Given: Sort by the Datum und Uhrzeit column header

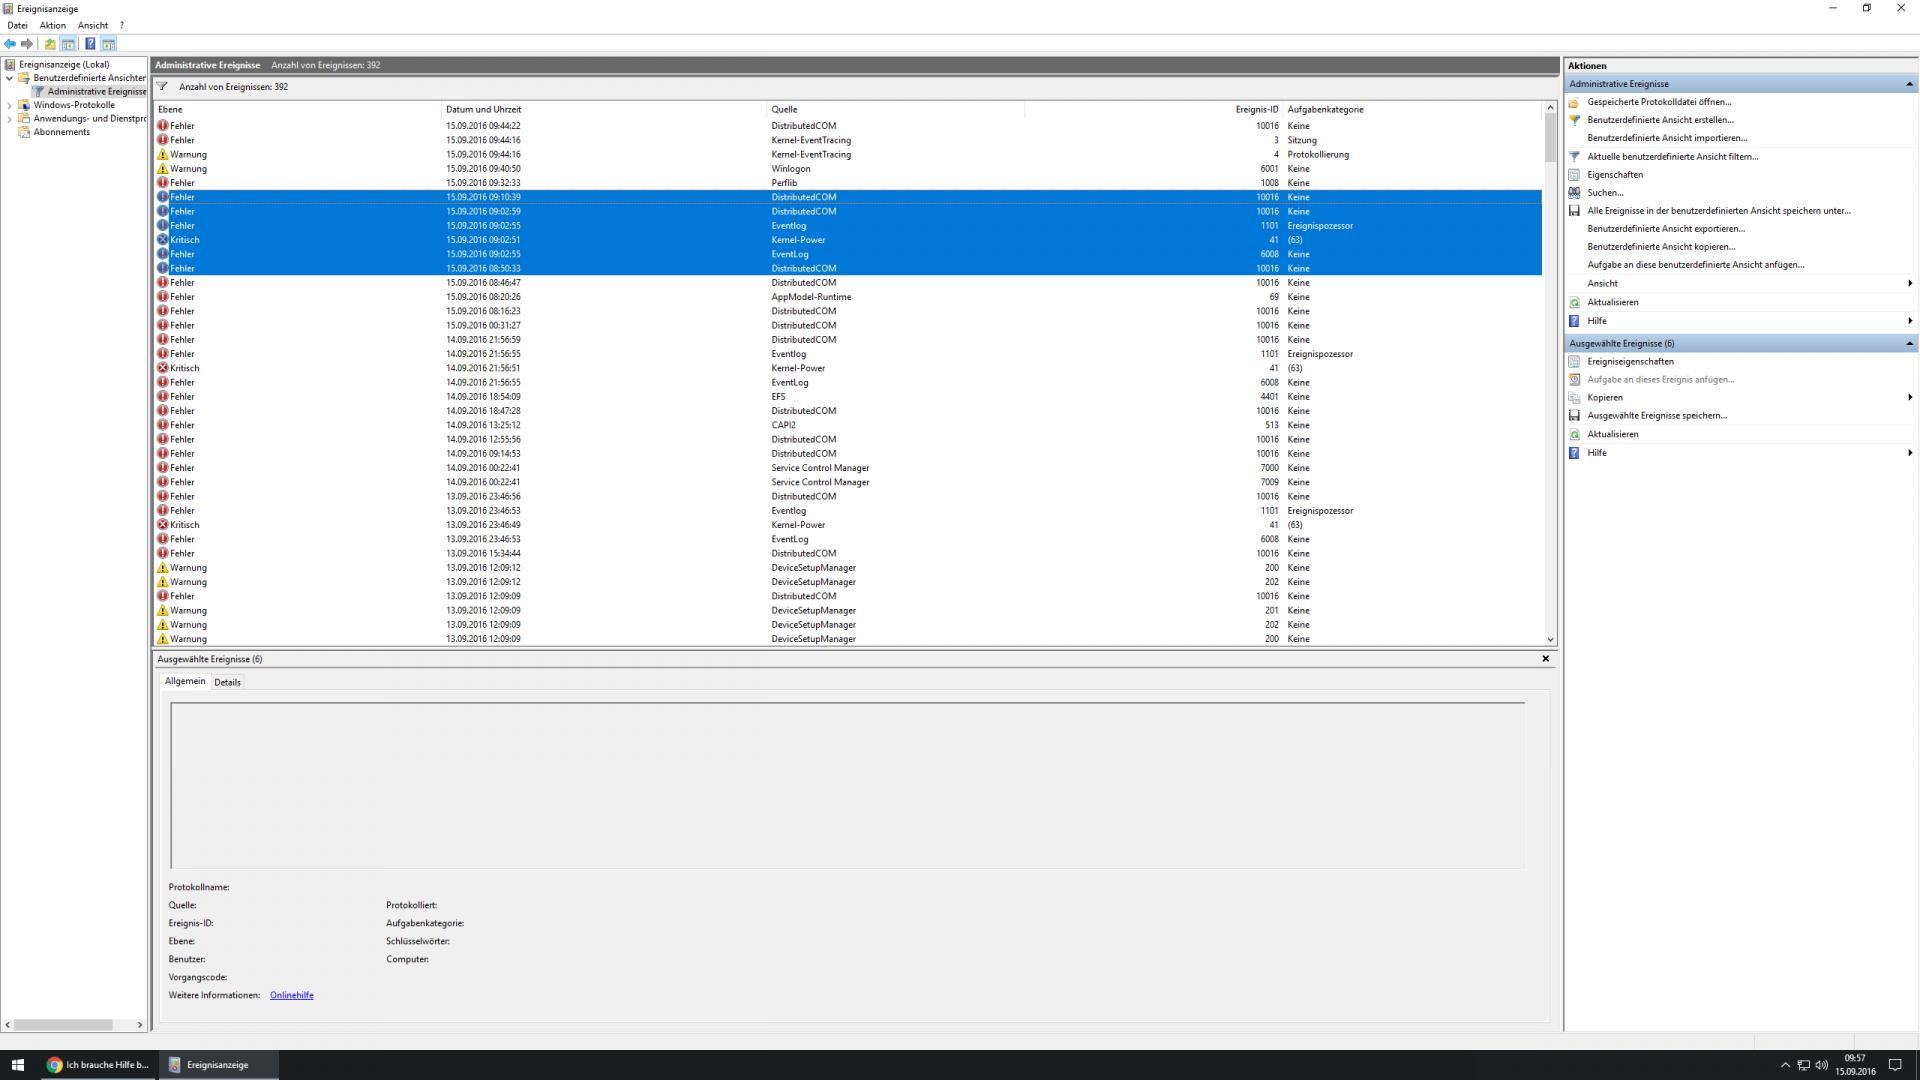Looking at the screenshot, I should [604, 109].
